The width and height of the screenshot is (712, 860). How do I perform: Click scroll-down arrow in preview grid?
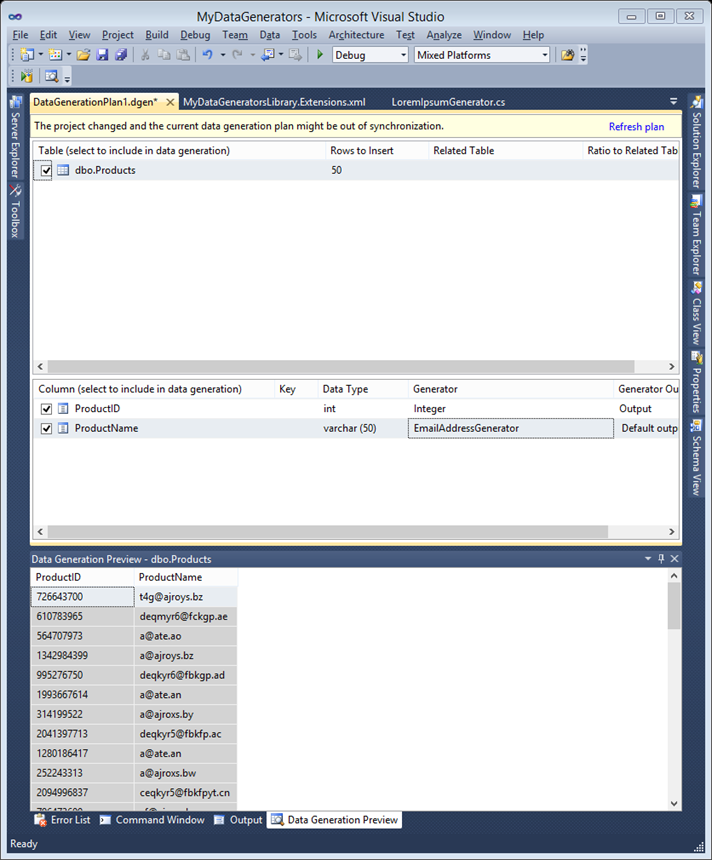click(x=674, y=804)
